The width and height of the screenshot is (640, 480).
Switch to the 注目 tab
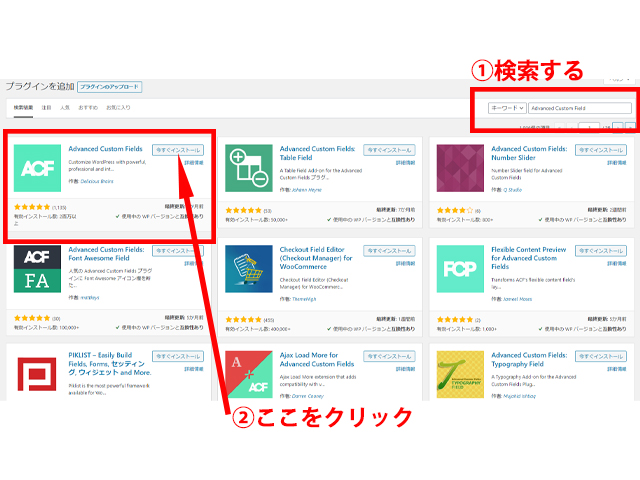point(47,108)
